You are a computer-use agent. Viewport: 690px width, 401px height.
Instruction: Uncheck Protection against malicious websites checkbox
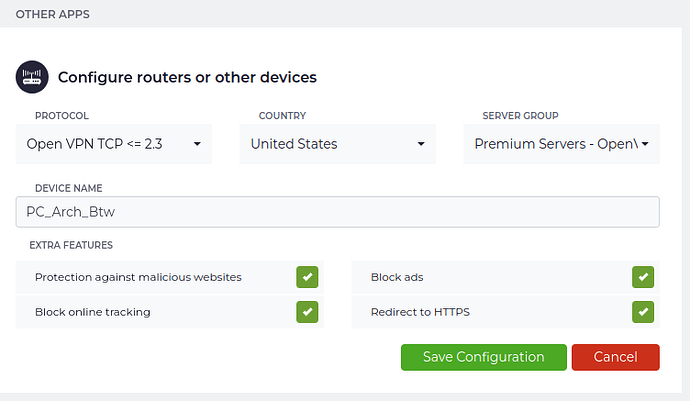(x=307, y=277)
